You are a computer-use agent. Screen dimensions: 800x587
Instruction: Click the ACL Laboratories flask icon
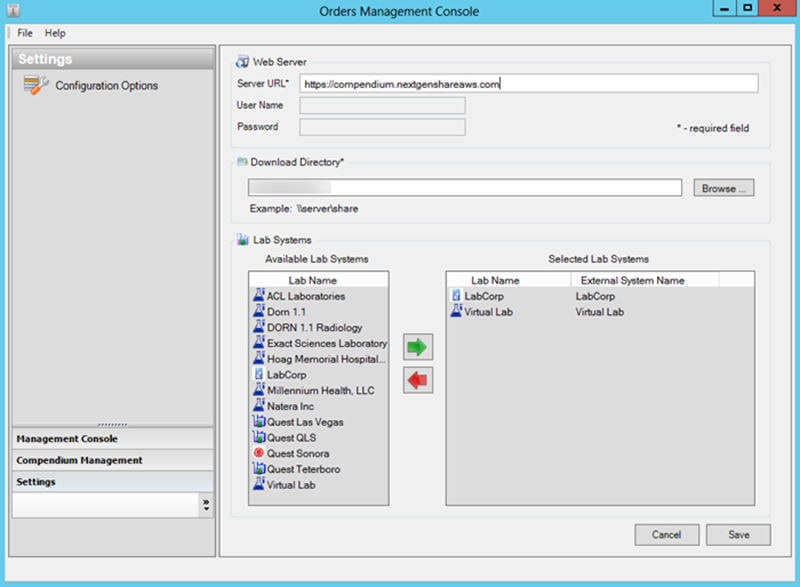[259, 296]
